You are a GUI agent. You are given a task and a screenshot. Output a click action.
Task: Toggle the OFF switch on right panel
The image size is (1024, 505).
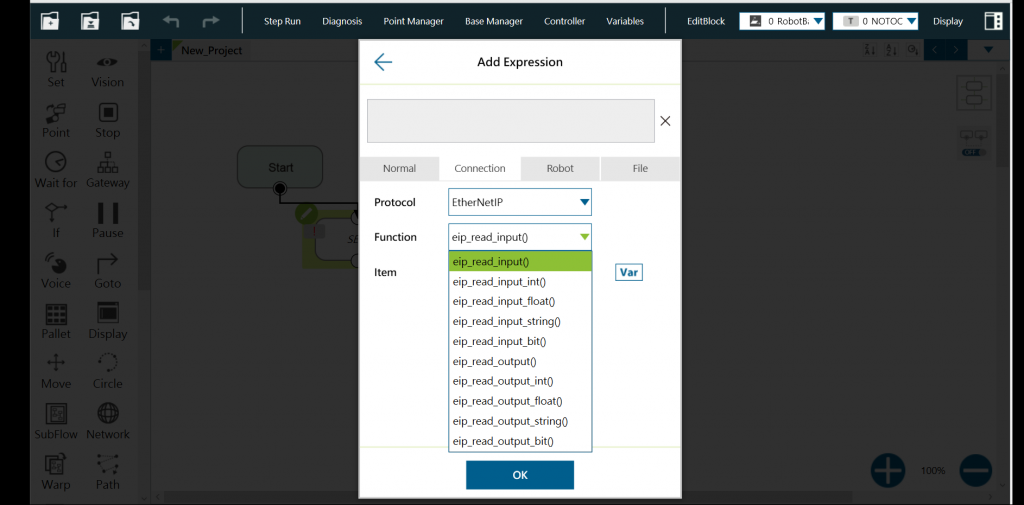point(974,152)
